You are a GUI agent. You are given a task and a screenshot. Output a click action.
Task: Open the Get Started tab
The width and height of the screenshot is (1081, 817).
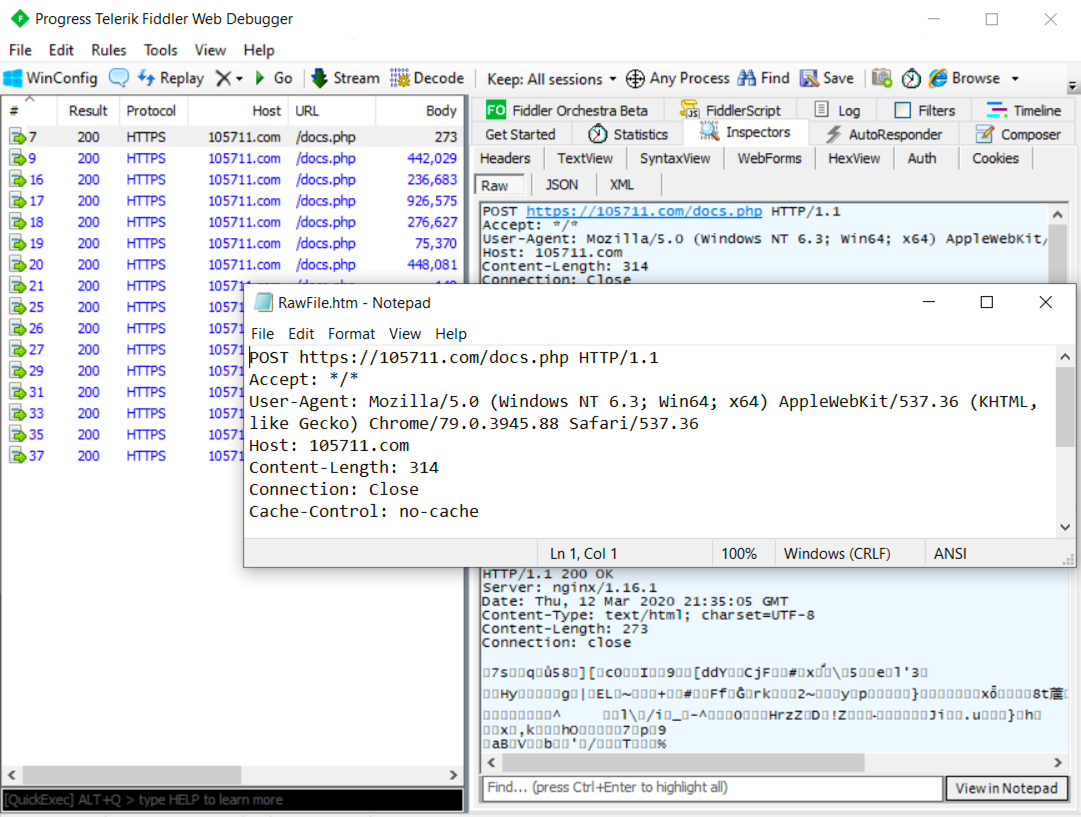(x=520, y=134)
